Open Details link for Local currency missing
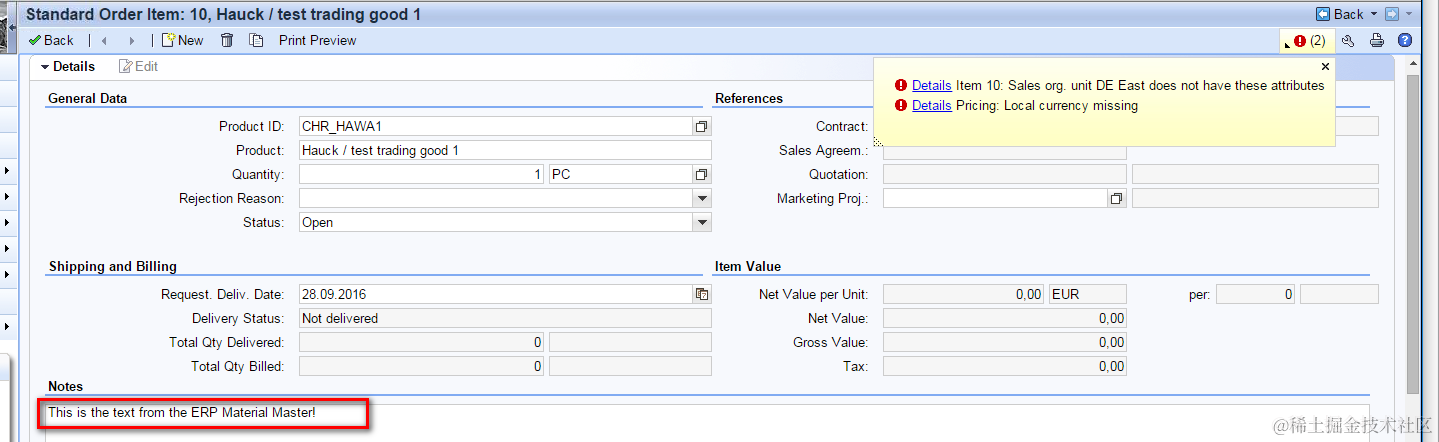The height and width of the screenshot is (442, 1439). pyautogui.click(x=931, y=105)
